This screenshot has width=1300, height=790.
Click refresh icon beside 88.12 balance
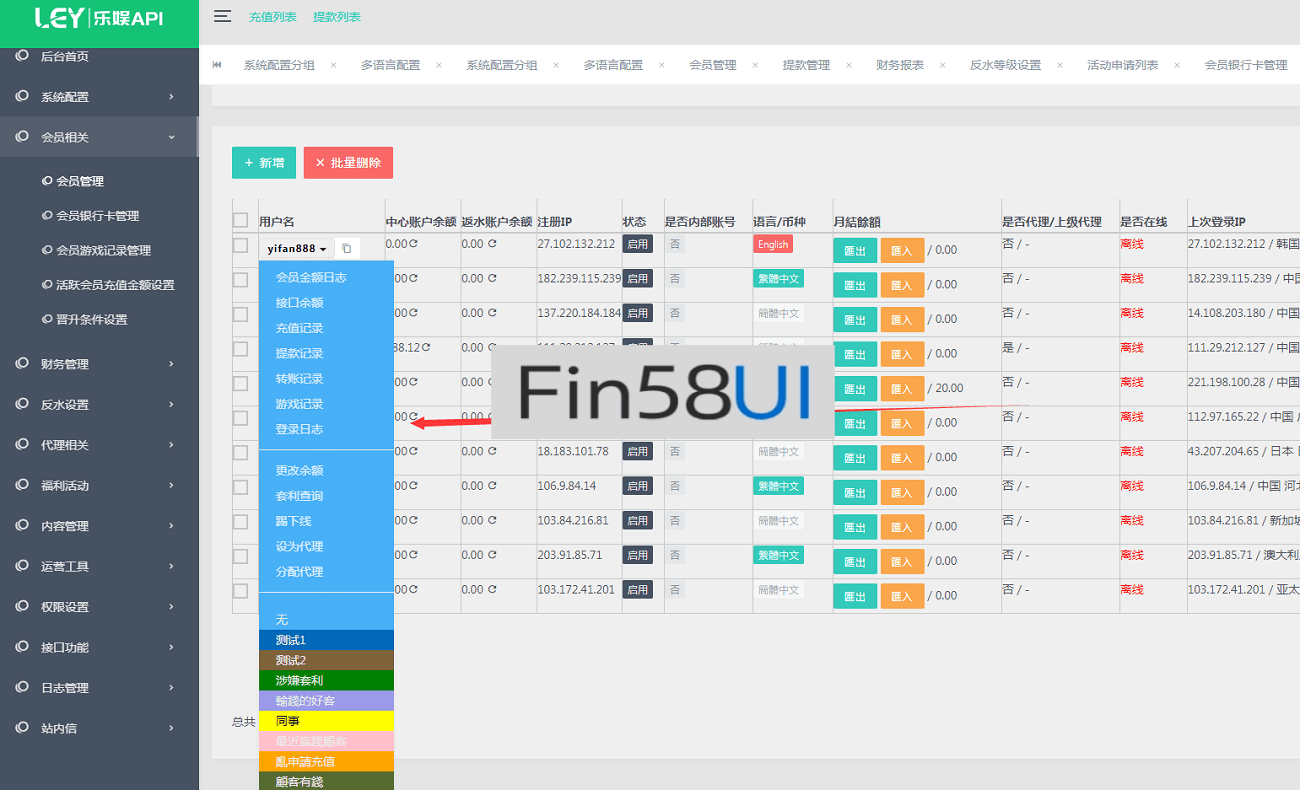tap(426, 348)
